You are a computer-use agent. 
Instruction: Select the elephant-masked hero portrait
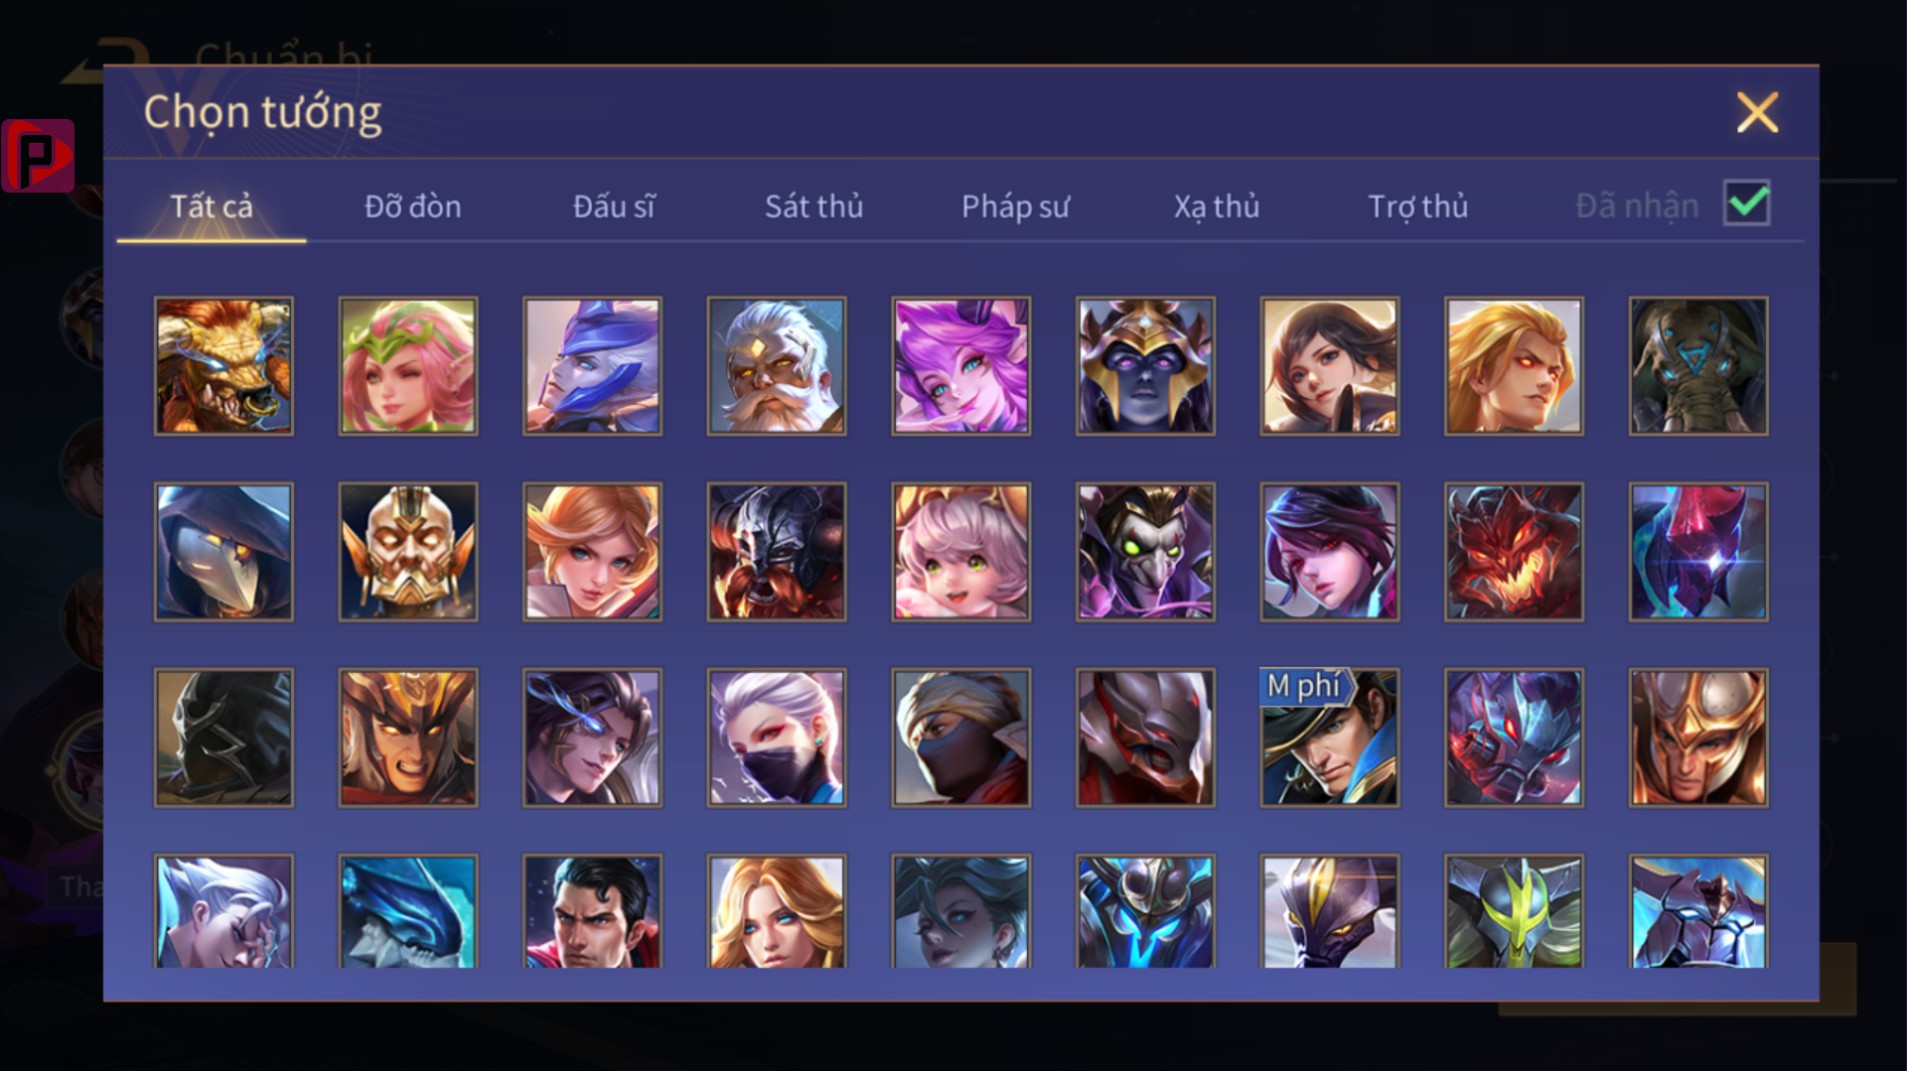click(1698, 366)
